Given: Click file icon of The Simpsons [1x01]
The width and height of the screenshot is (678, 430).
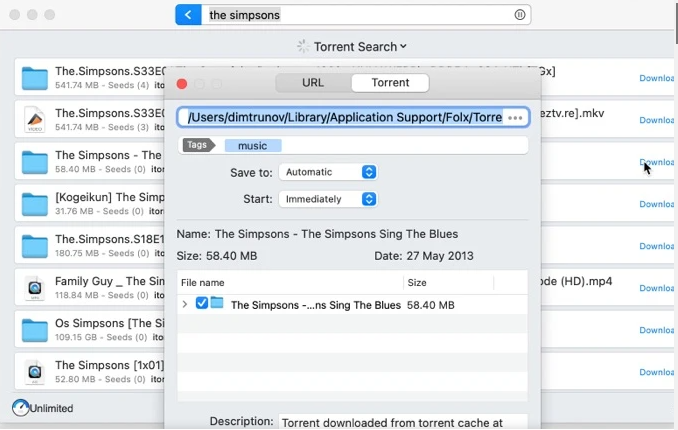Looking at the screenshot, I should (x=35, y=372).
